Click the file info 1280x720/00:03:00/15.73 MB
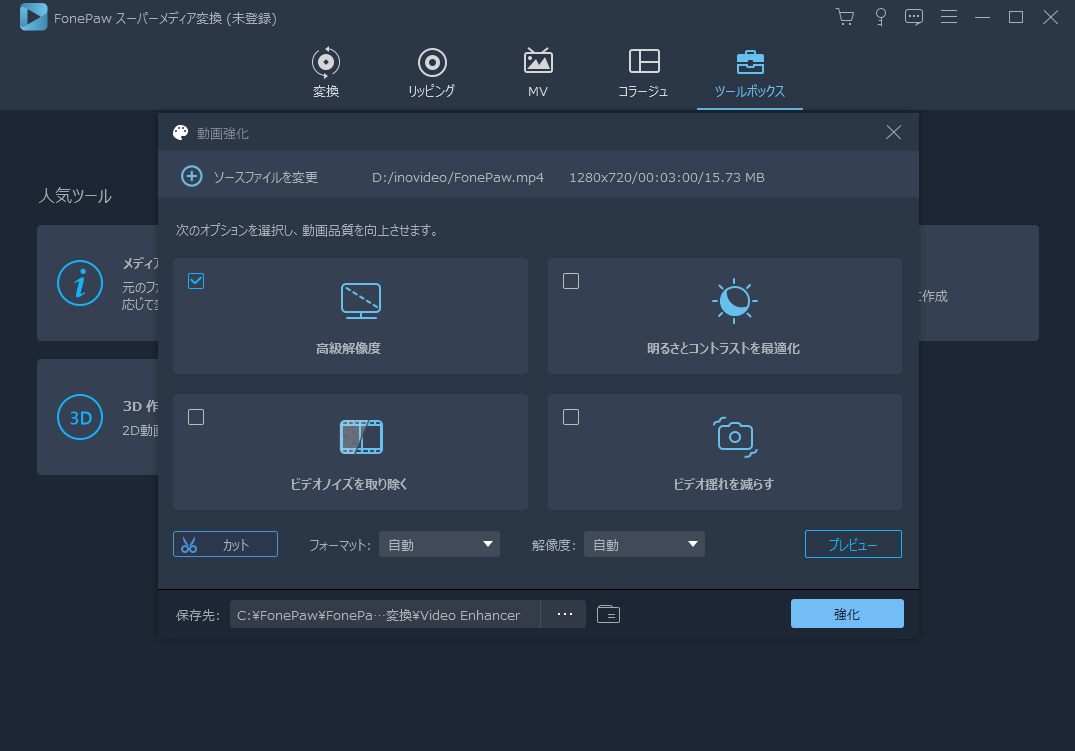The height and width of the screenshot is (751, 1075). pos(667,178)
